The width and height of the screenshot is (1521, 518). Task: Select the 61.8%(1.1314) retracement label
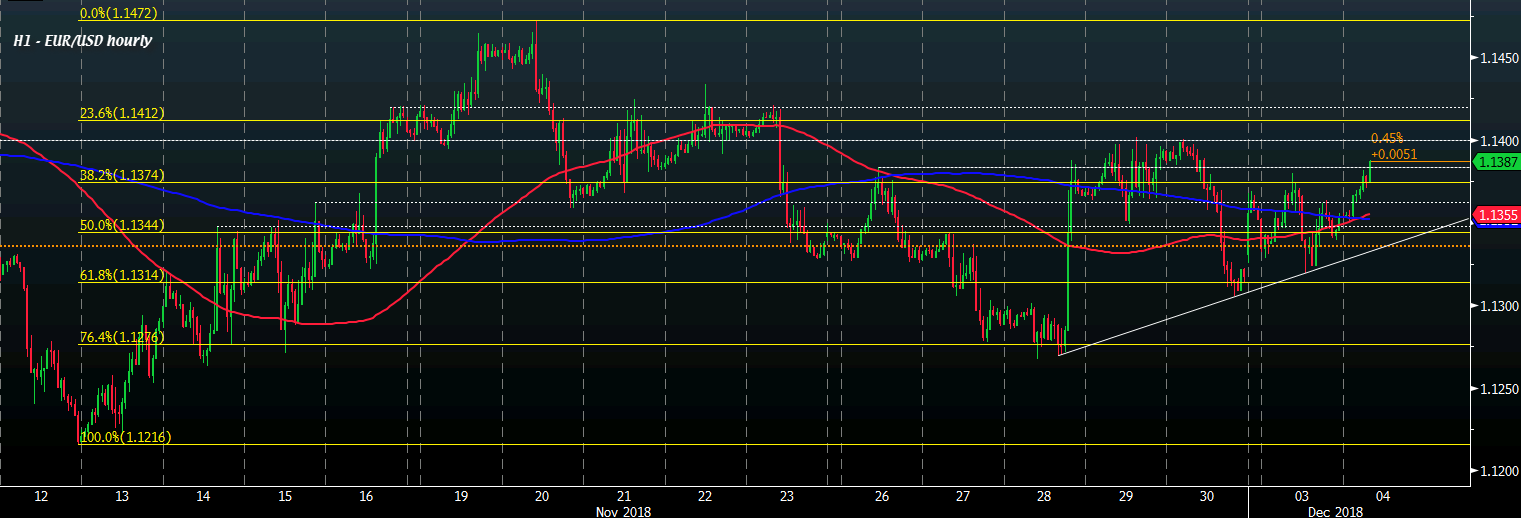pyautogui.click(x=121, y=275)
